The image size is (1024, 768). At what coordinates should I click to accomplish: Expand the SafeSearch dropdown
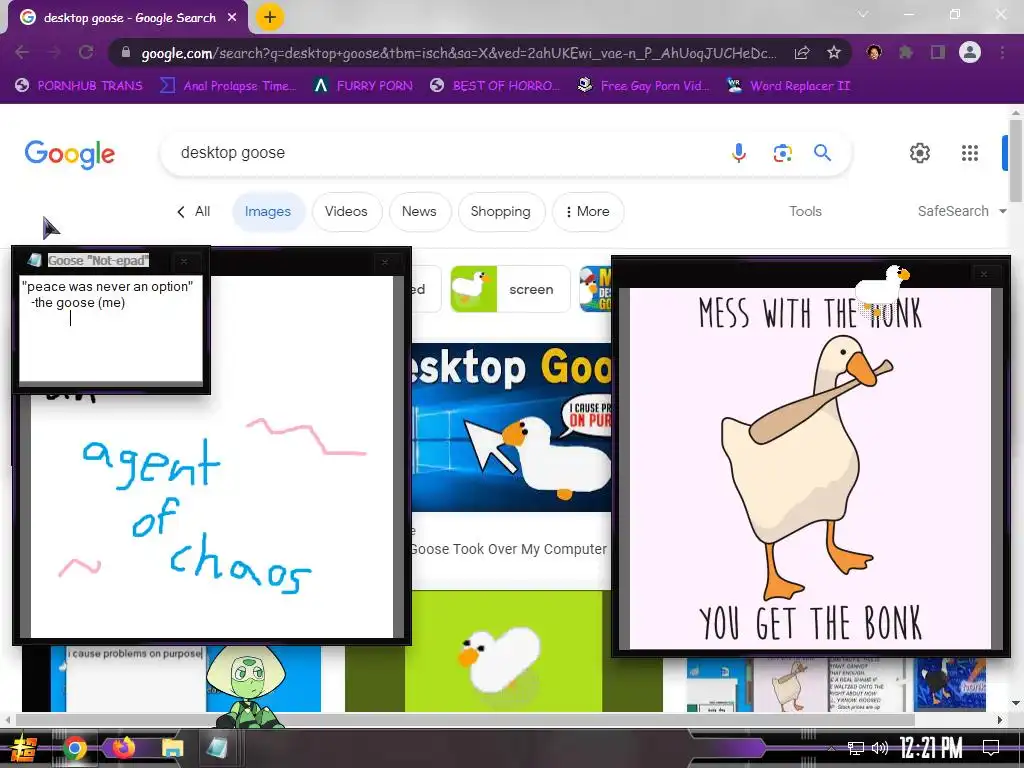point(962,211)
